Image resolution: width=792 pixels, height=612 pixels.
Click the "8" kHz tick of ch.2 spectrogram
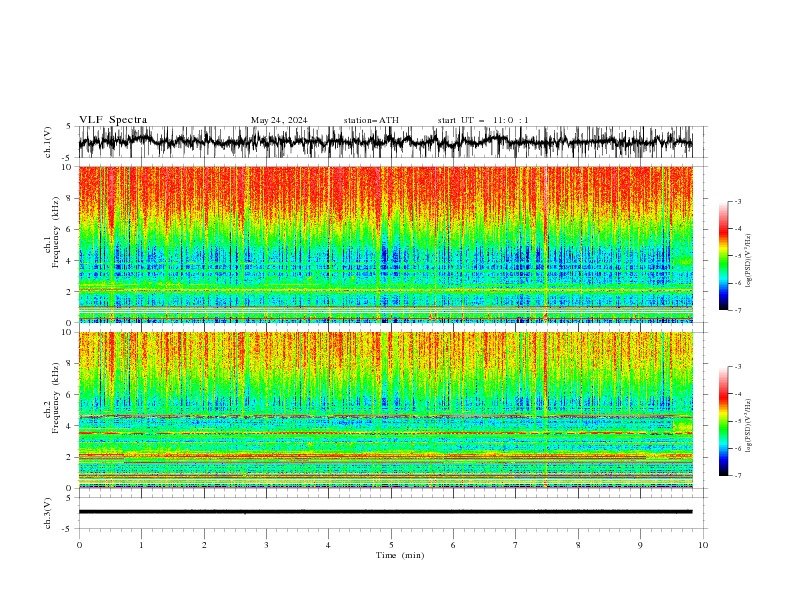click(70, 364)
